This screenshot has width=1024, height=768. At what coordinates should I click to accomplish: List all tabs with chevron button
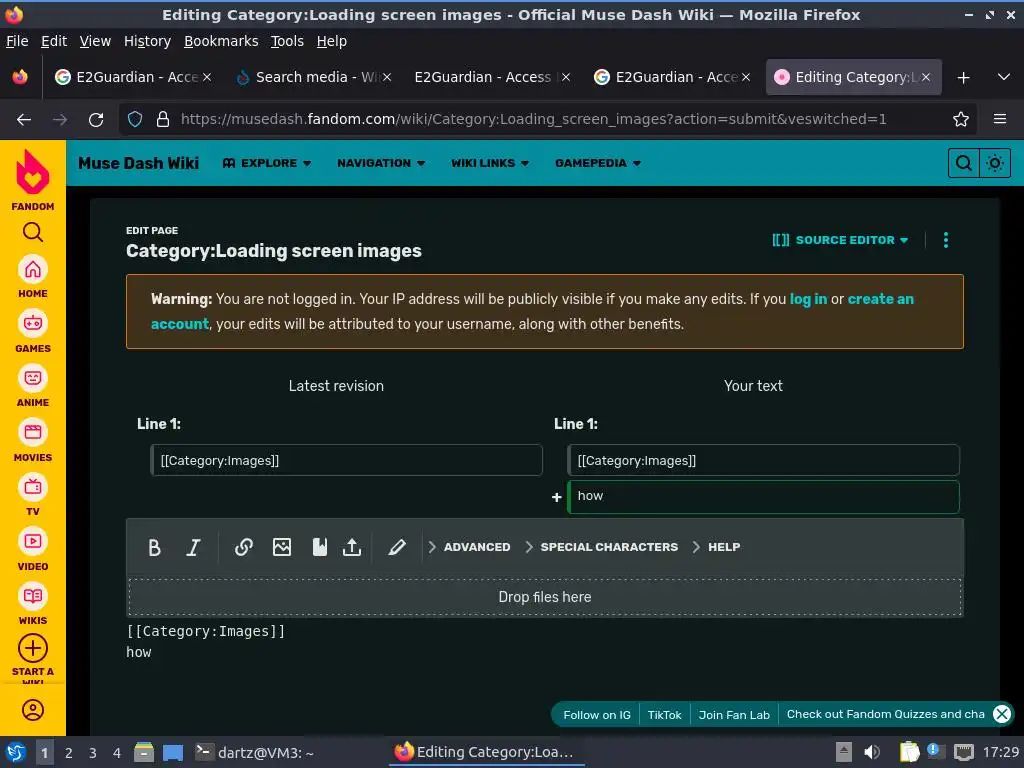[x=1004, y=77]
